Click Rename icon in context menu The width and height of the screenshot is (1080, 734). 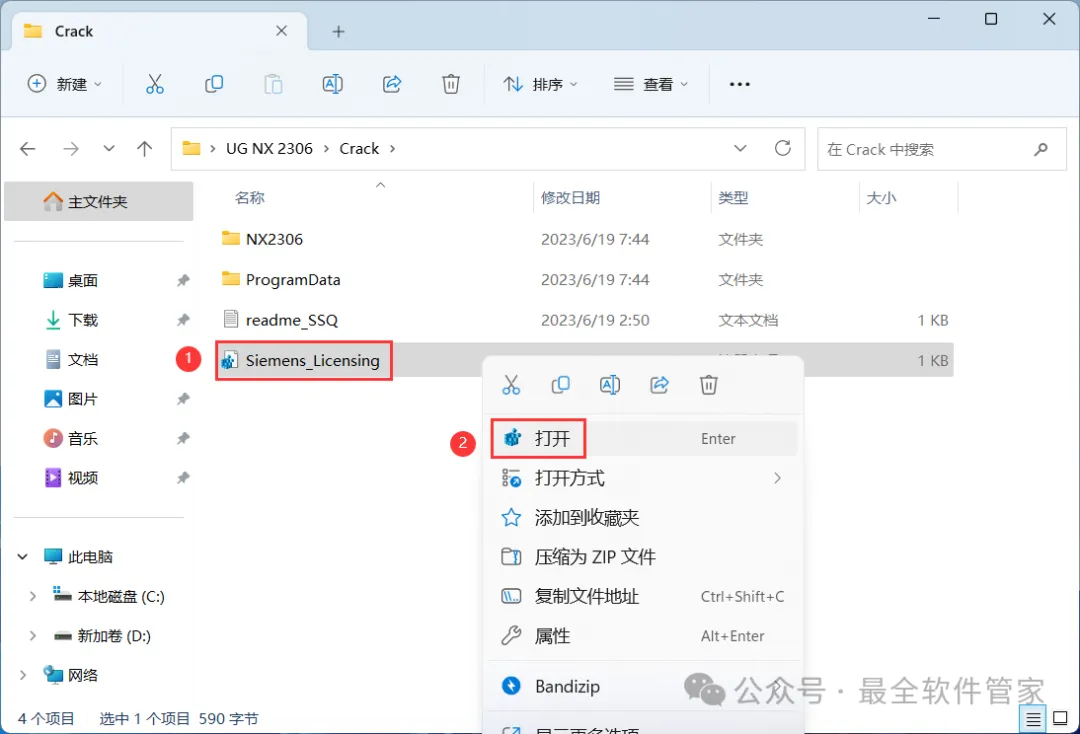(x=610, y=385)
